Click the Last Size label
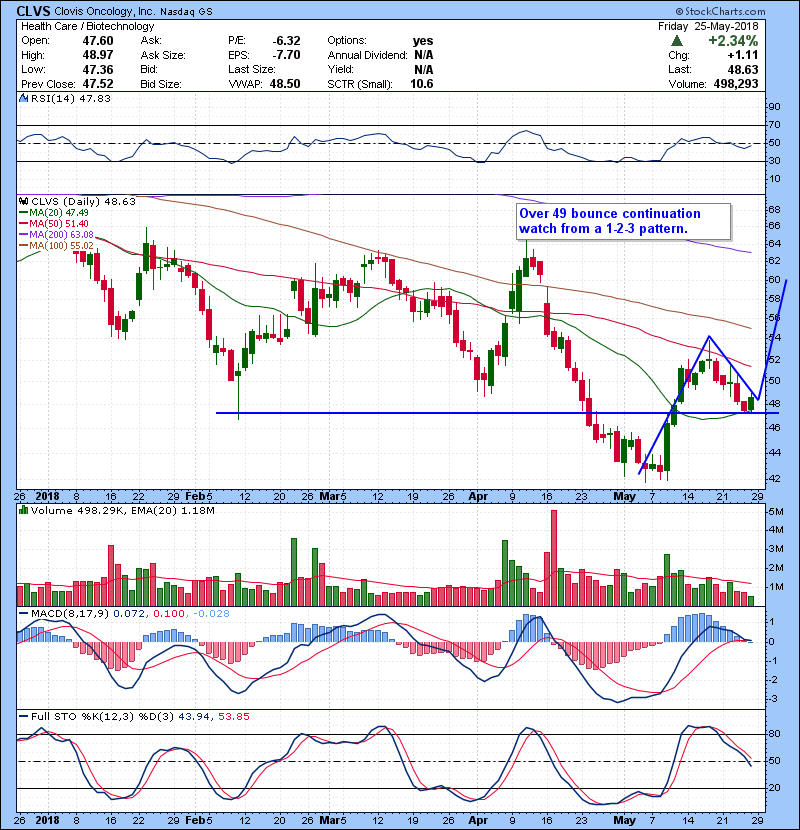800x830 pixels. click(x=251, y=69)
